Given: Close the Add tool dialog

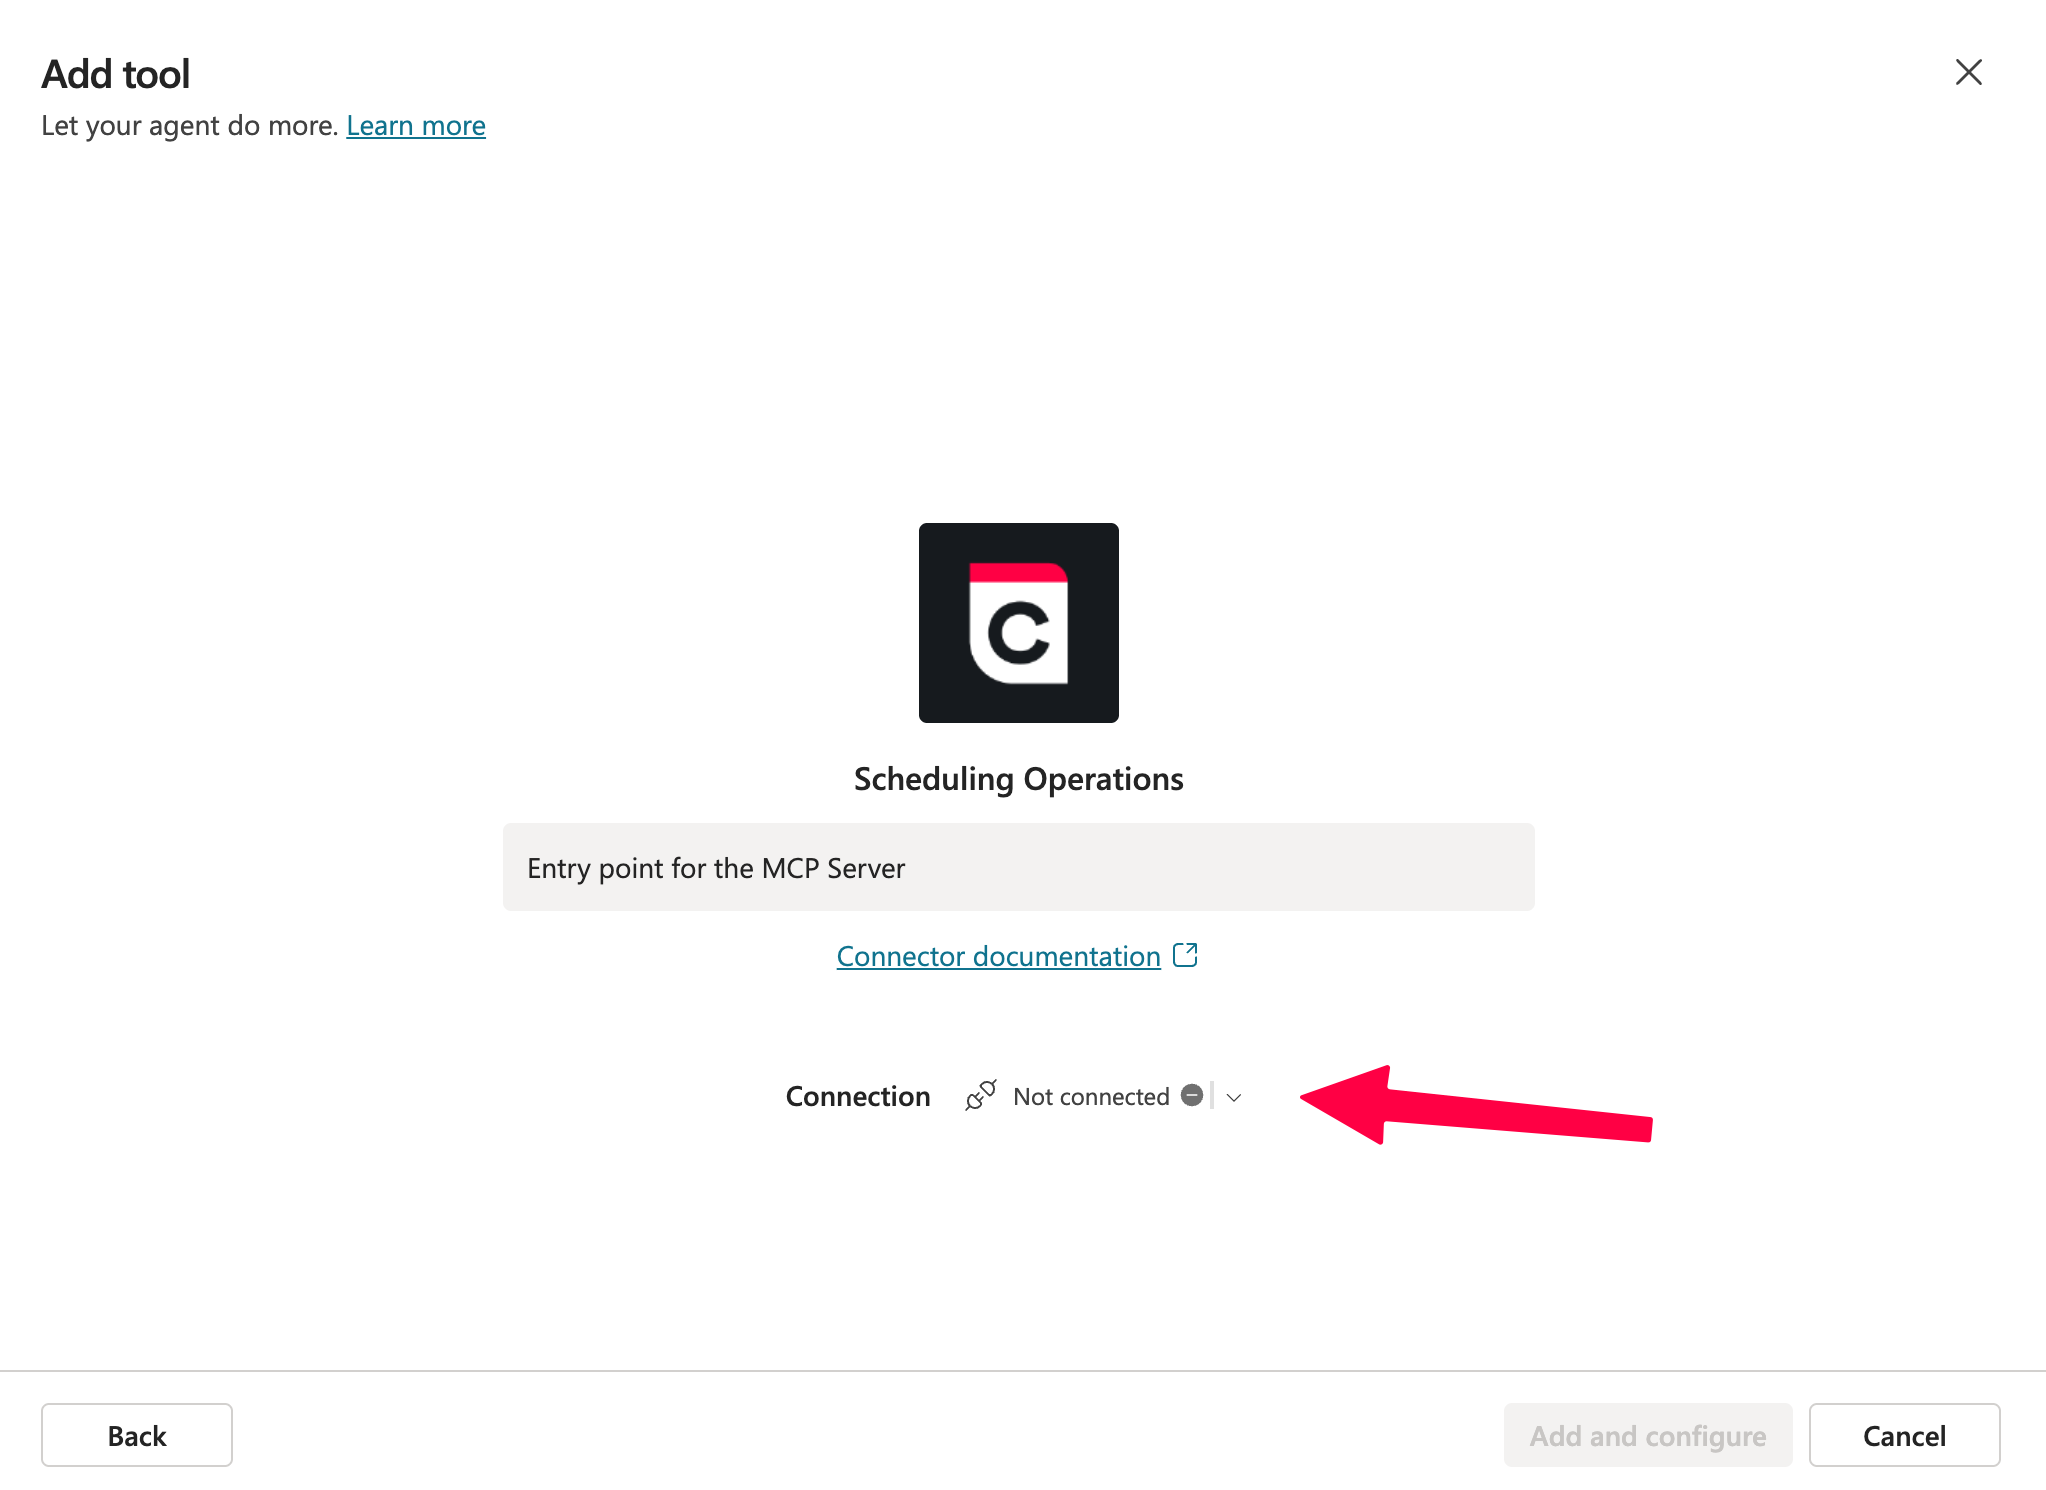Looking at the screenshot, I should click(x=1968, y=72).
